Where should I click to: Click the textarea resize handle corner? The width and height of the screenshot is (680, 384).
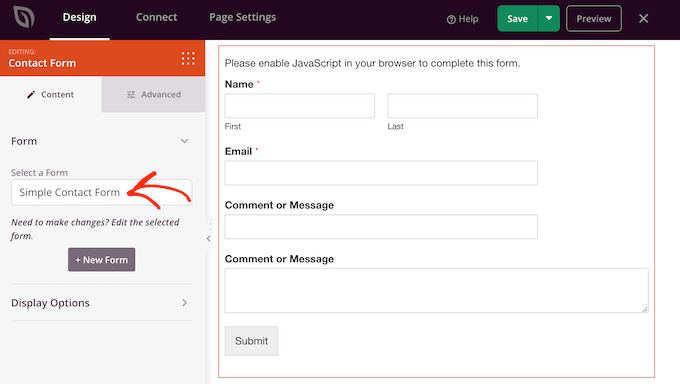click(x=645, y=309)
